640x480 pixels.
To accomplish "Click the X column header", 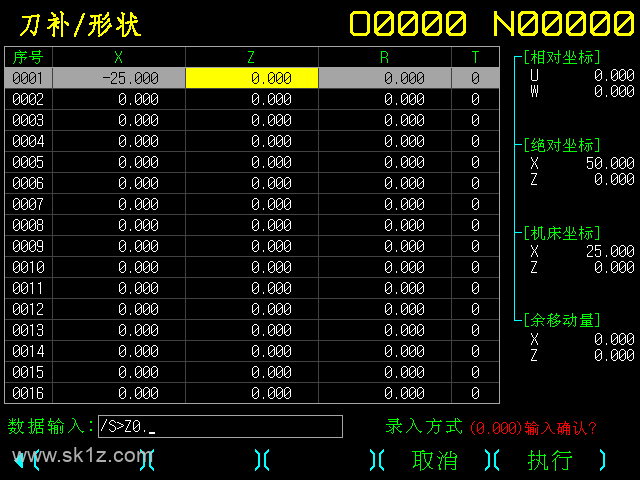I will [119, 57].
